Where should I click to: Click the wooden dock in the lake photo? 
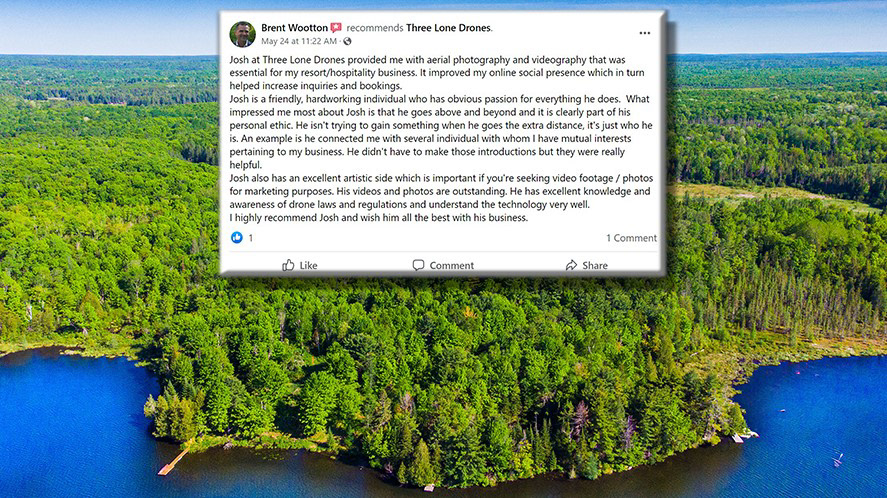[175, 460]
